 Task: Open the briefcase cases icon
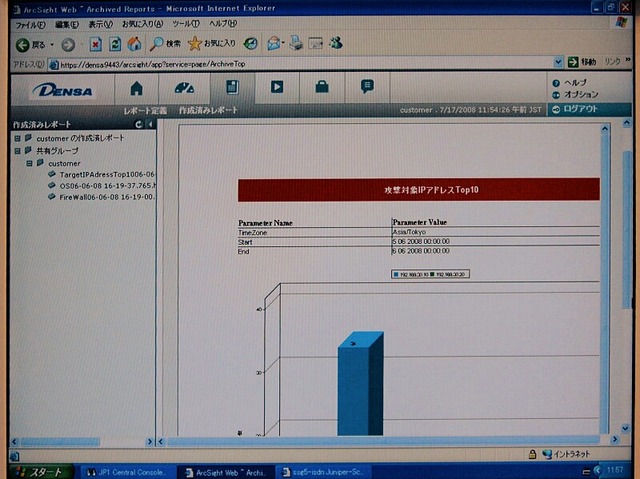click(x=322, y=86)
